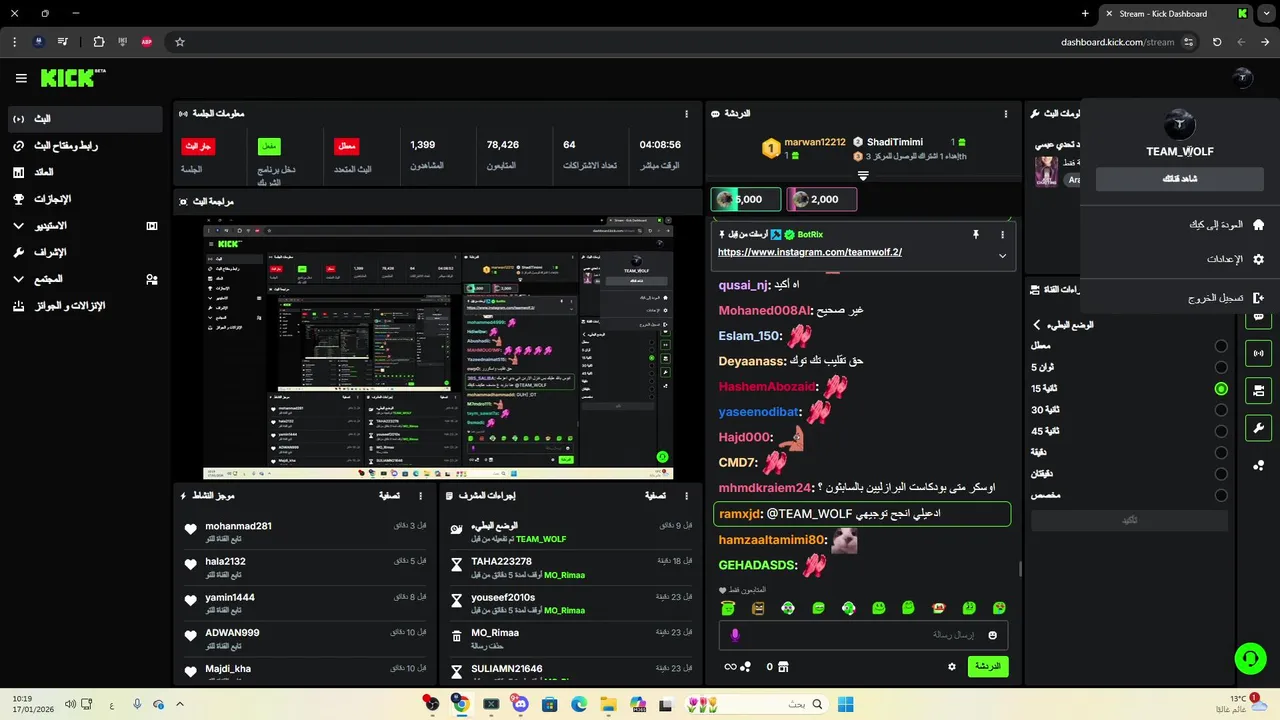Open activity feed تصفية filter
Viewport: 1280px width, 720px height.
[390, 495]
